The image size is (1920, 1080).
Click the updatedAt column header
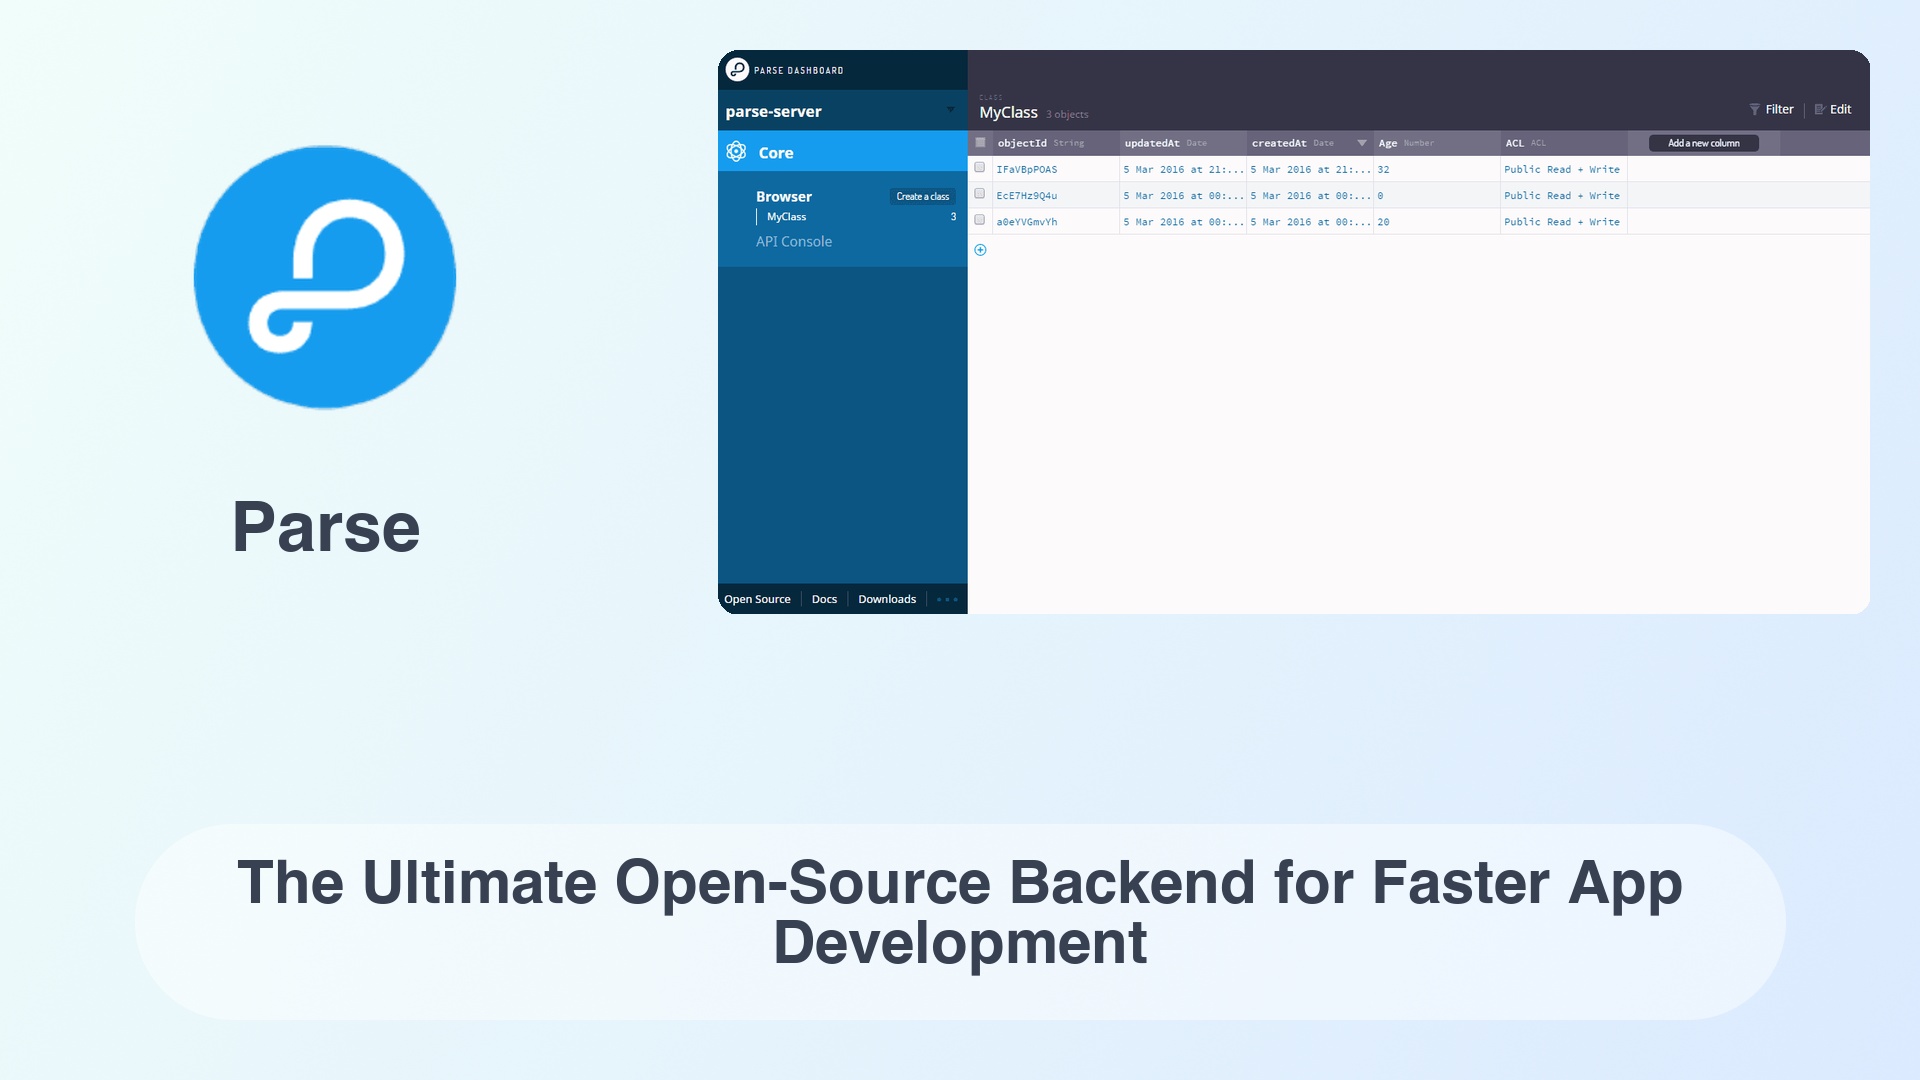click(1182, 143)
